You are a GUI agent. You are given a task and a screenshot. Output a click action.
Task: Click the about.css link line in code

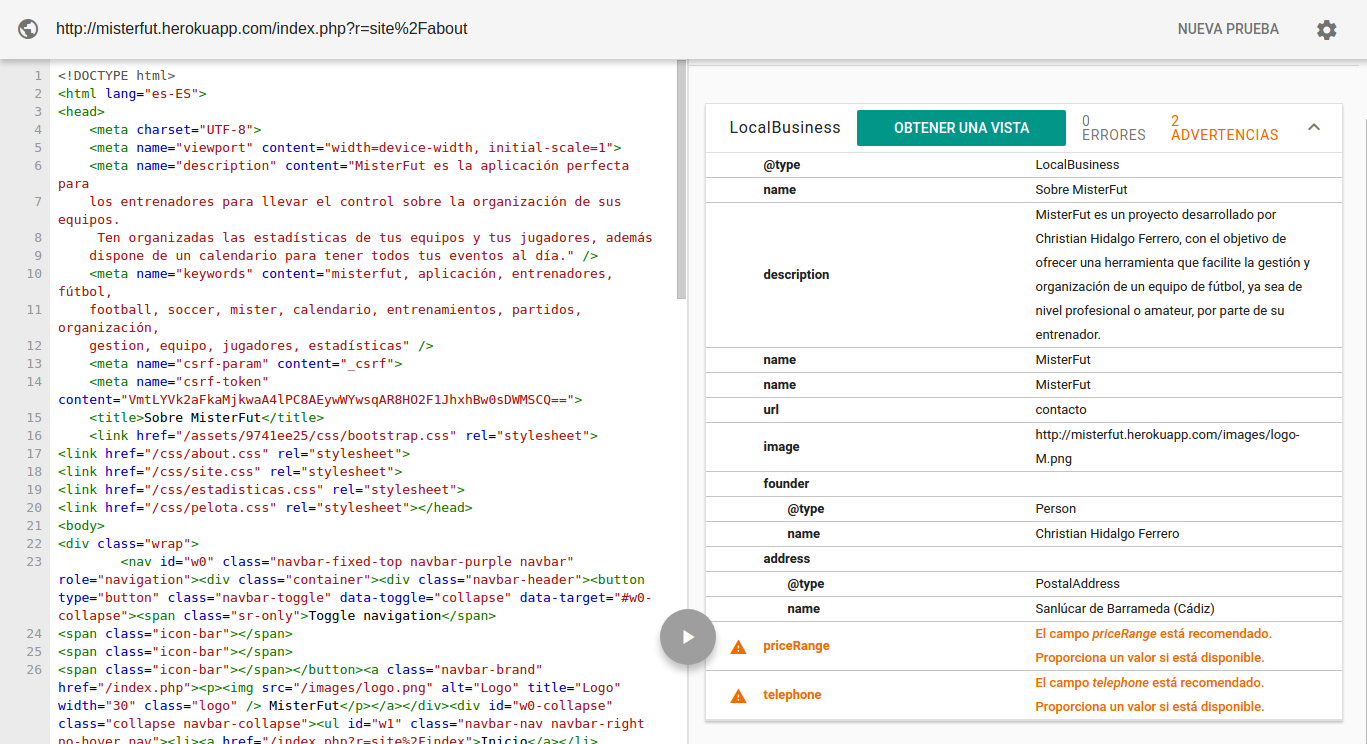(x=234, y=454)
